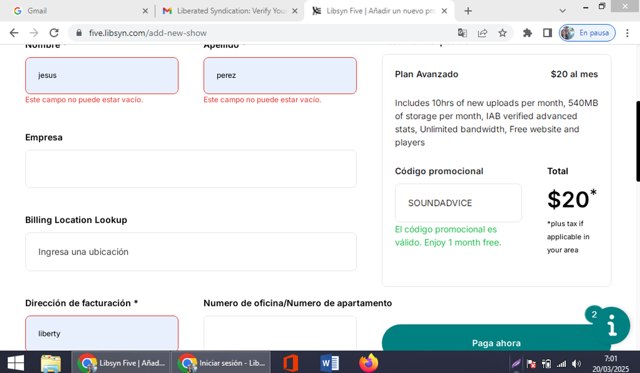
Task: Open the tab search chevron
Action: pyautogui.click(x=562, y=11)
